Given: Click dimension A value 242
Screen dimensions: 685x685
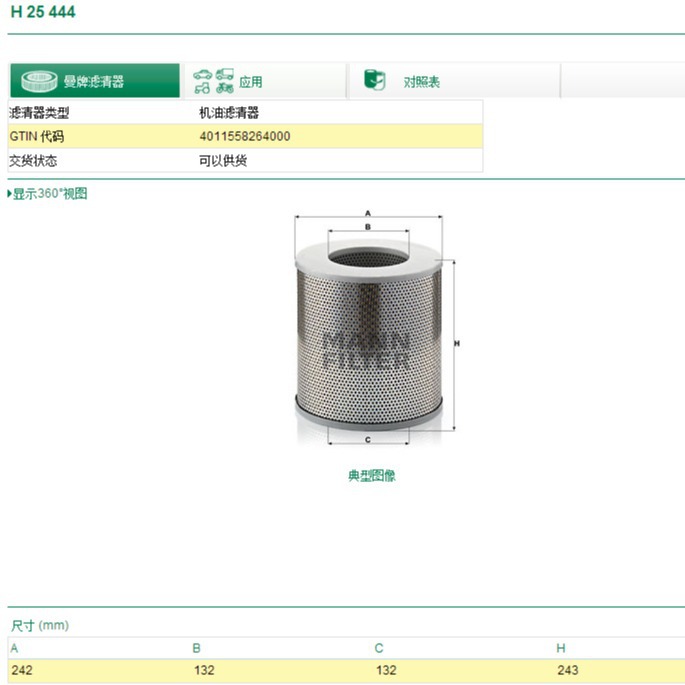Looking at the screenshot, I should 22,670.
